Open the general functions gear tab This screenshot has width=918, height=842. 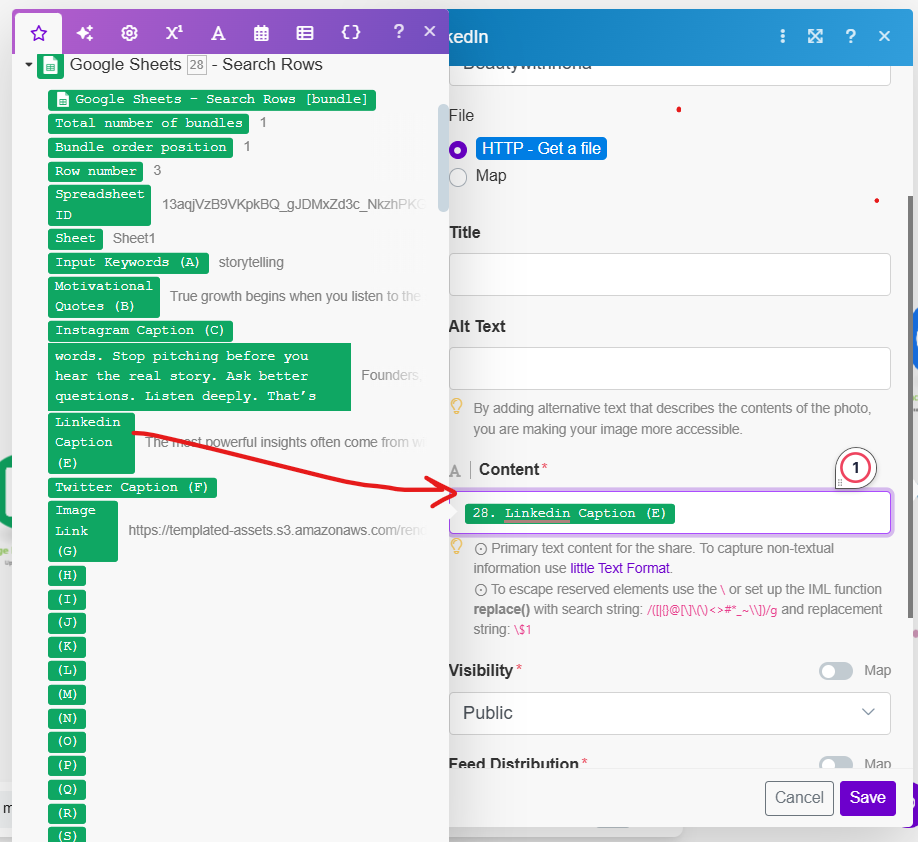(x=129, y=33)
